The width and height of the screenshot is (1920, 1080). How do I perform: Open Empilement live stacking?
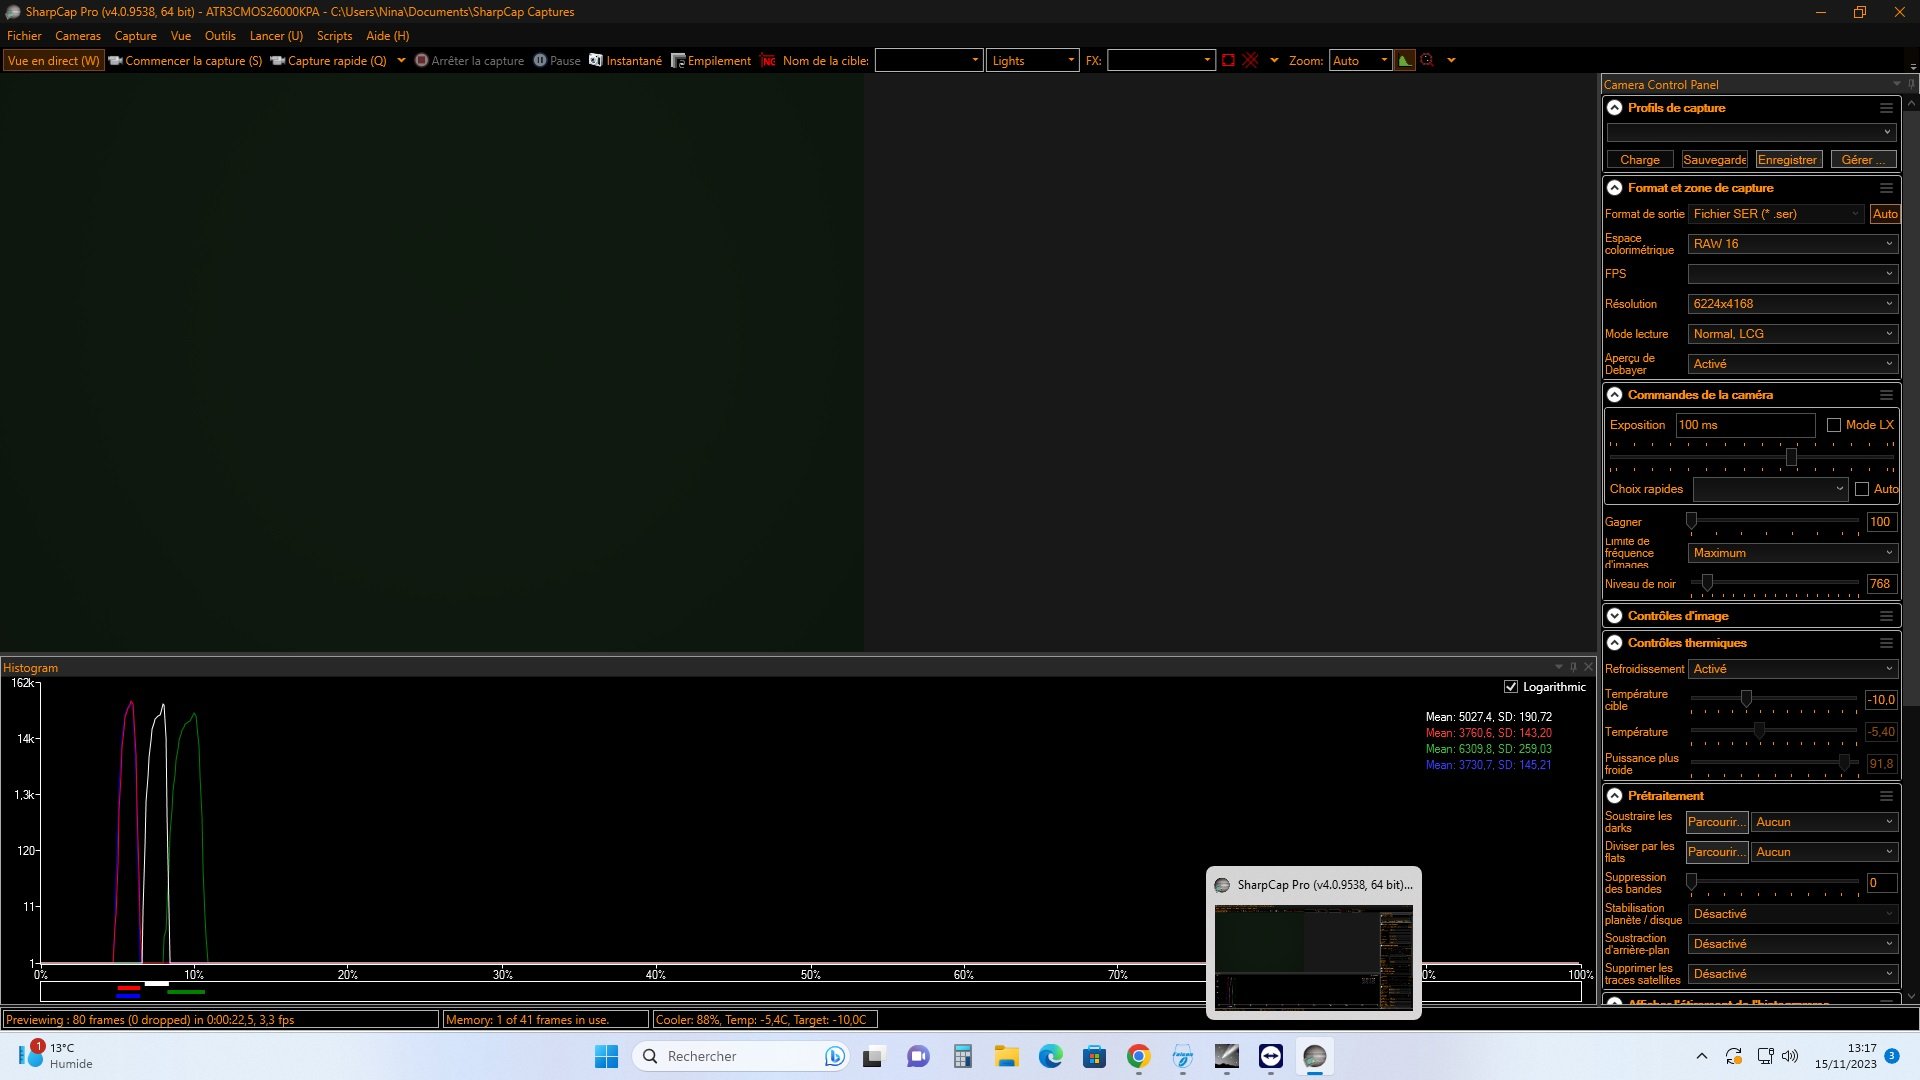click(x=711, y=61)
